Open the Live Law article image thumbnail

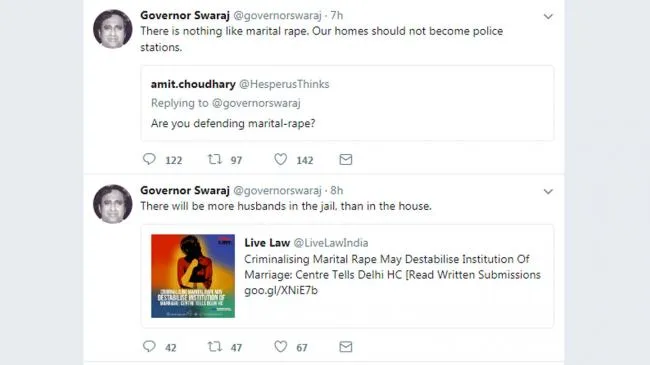[193, 276]
